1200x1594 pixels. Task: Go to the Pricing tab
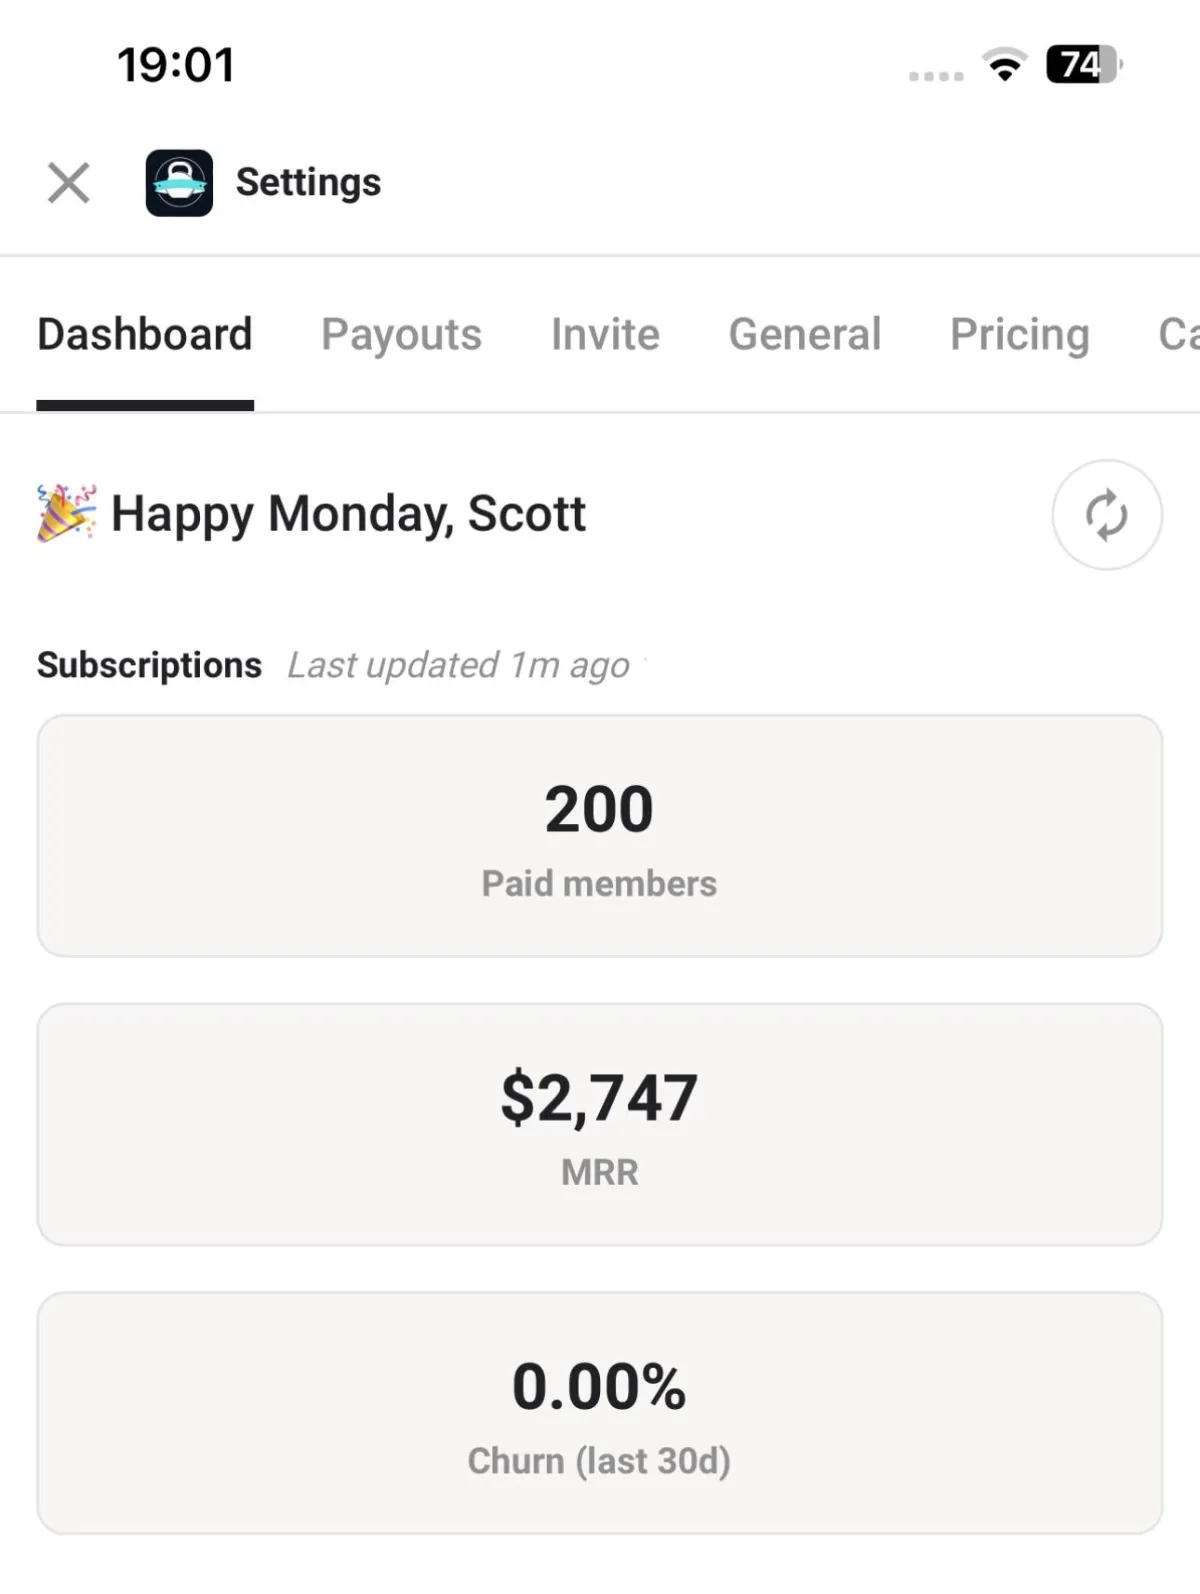[x=1020, y=334]
